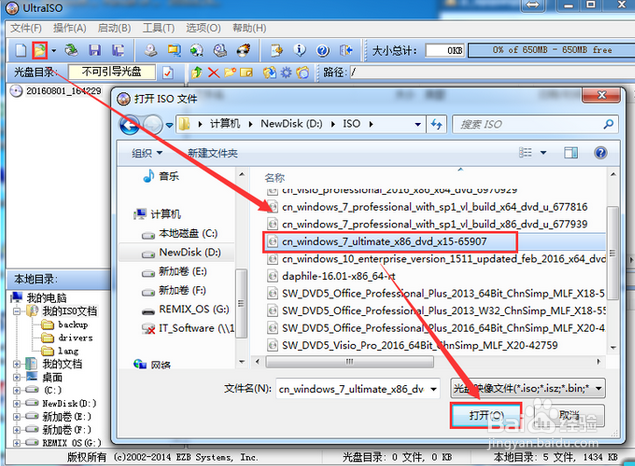
Task: Open the 选项(O) menu
Action: point(203,28)
